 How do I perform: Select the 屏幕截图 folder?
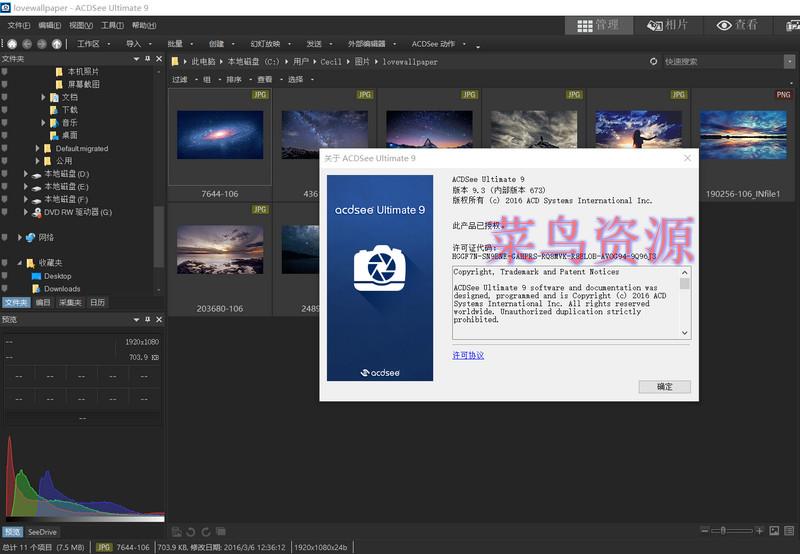tap(78, 84)
